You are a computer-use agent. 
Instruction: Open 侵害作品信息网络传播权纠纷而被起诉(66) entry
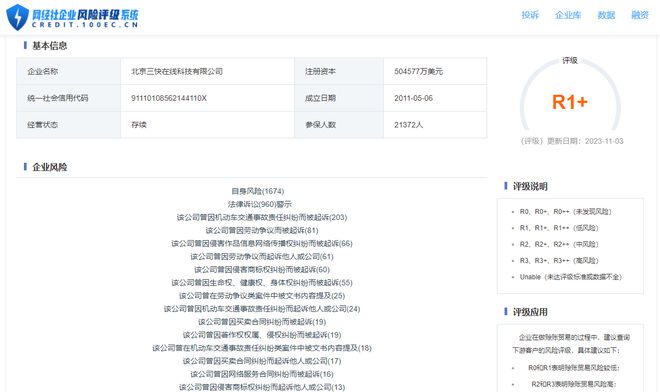point(262,243)
